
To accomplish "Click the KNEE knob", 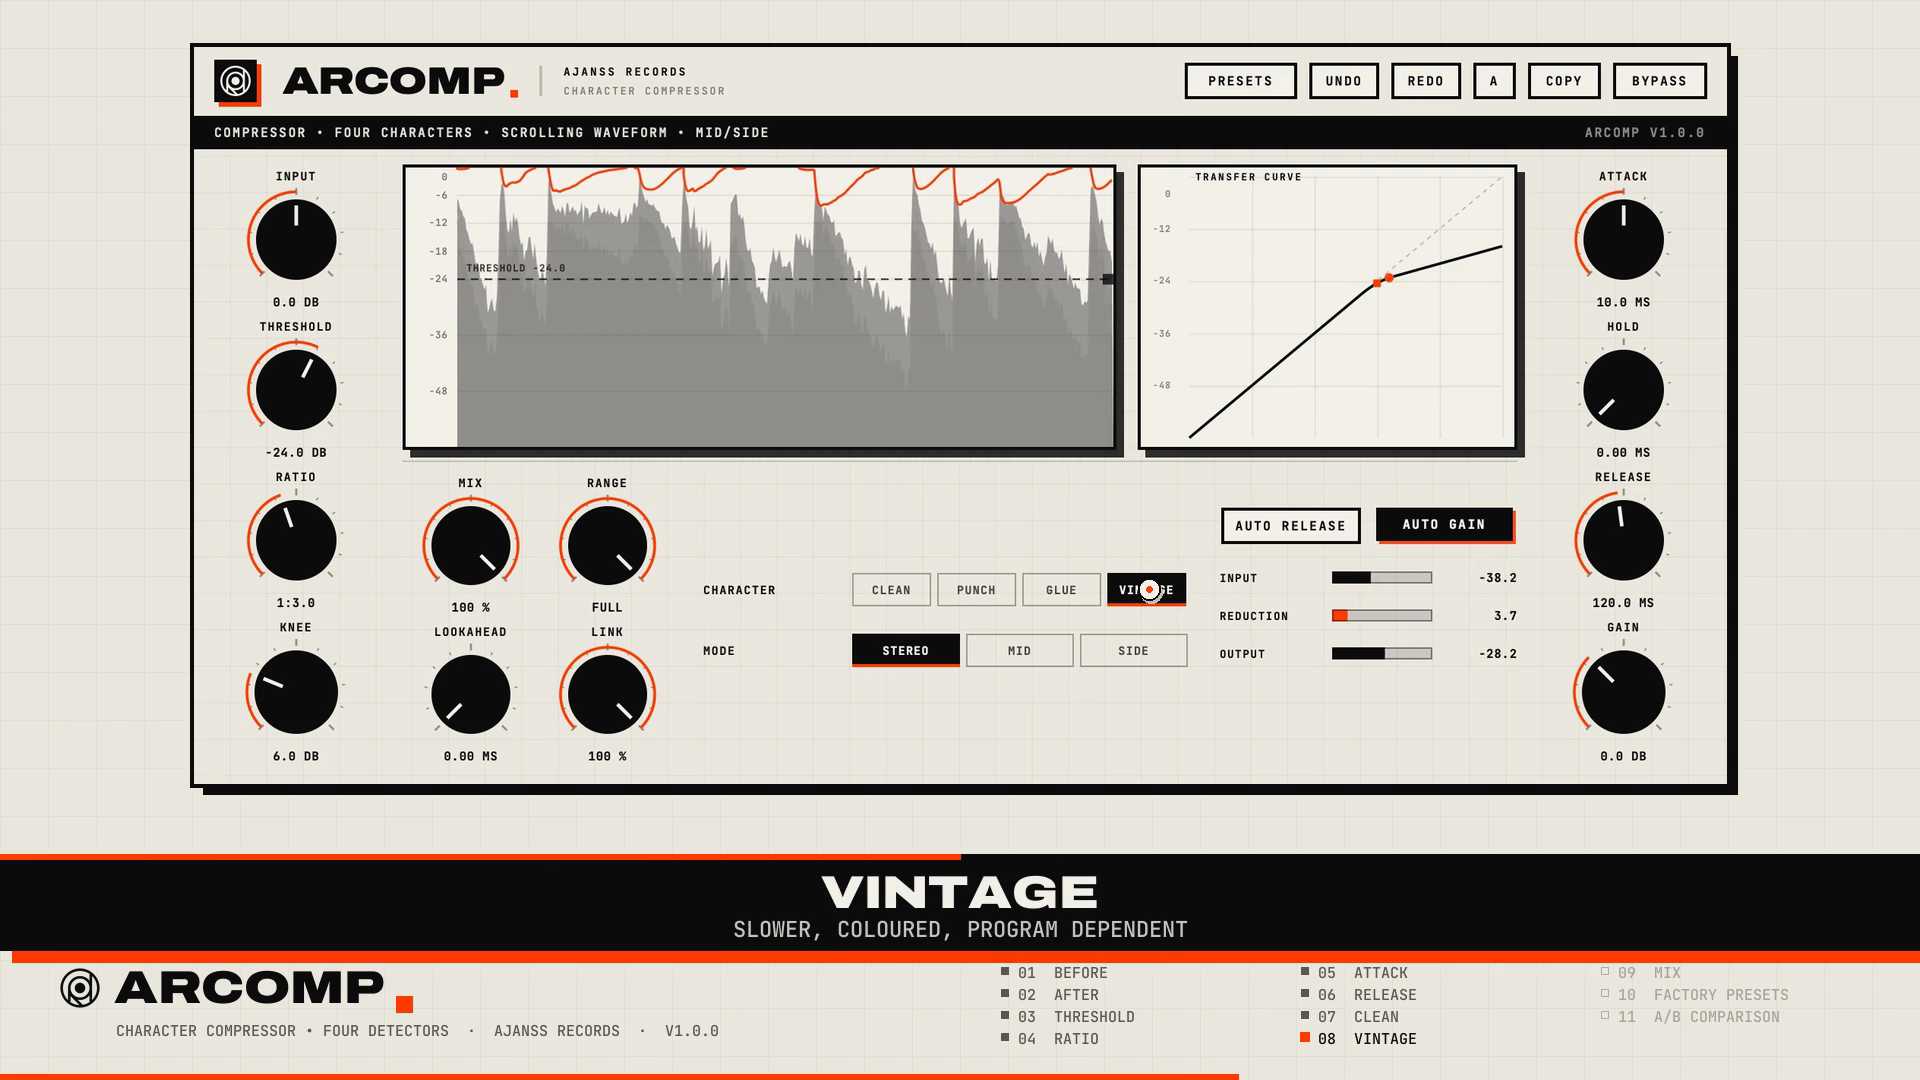I will [296, 692].
